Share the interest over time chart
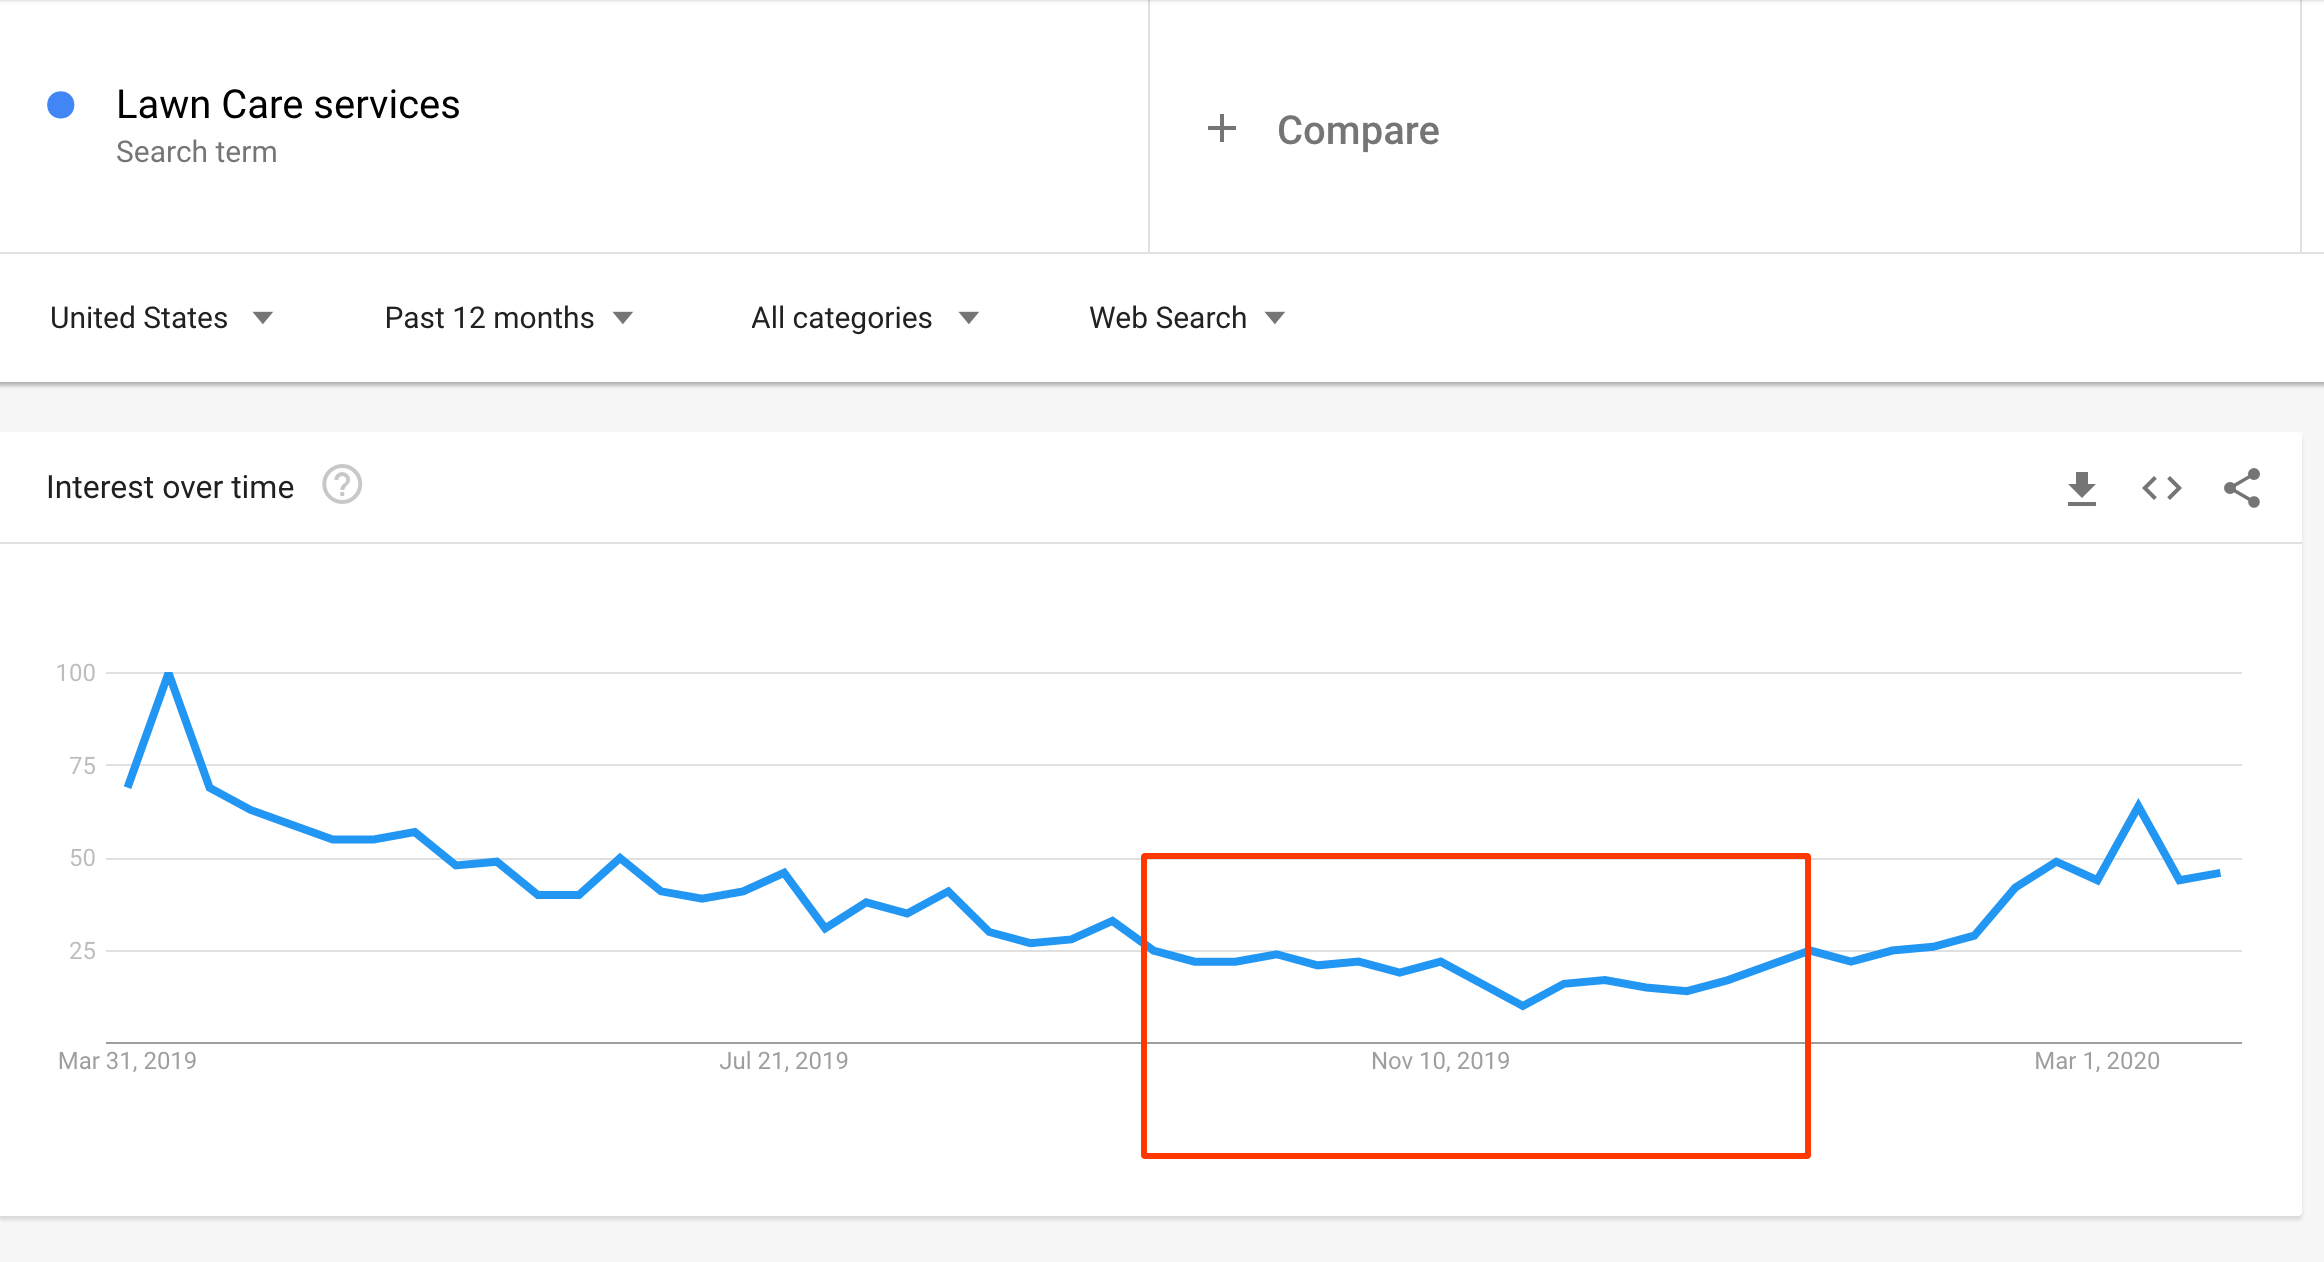 click(2241, 488)
